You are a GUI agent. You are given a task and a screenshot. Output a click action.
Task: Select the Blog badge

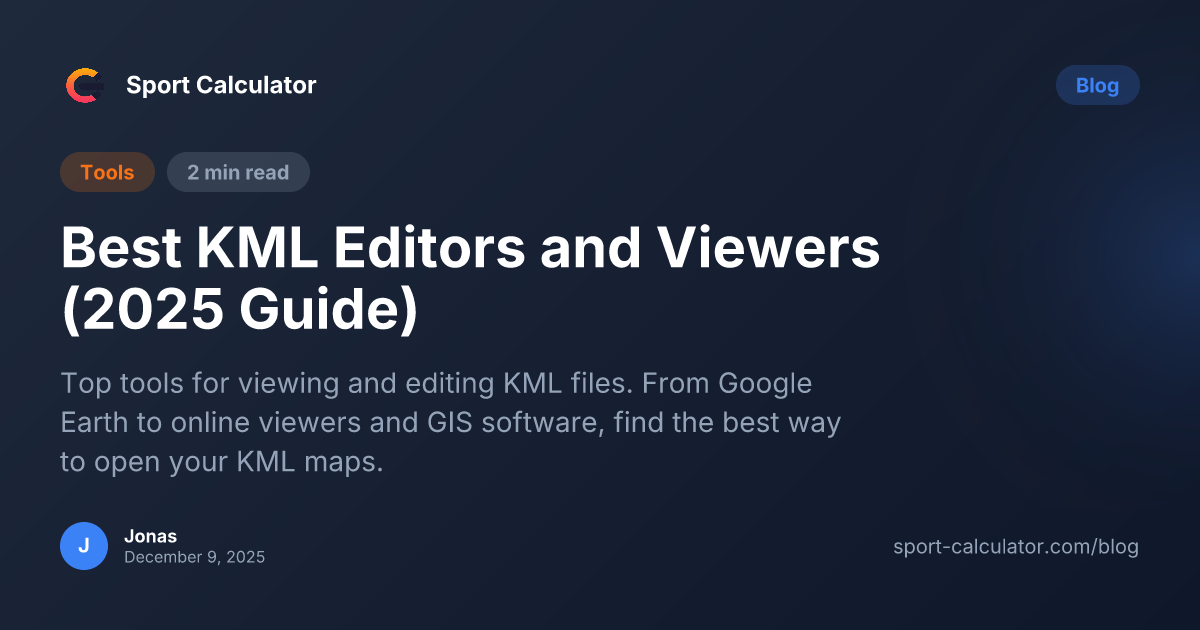click(1097, 86)
